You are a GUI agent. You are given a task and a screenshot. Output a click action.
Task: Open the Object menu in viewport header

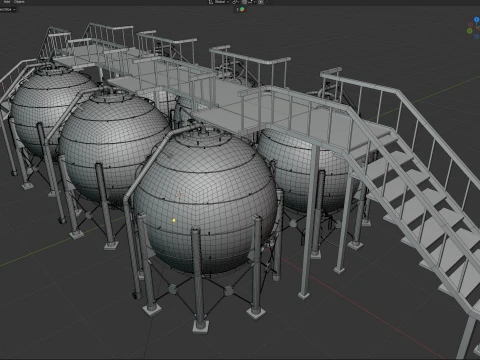point(19,2)
